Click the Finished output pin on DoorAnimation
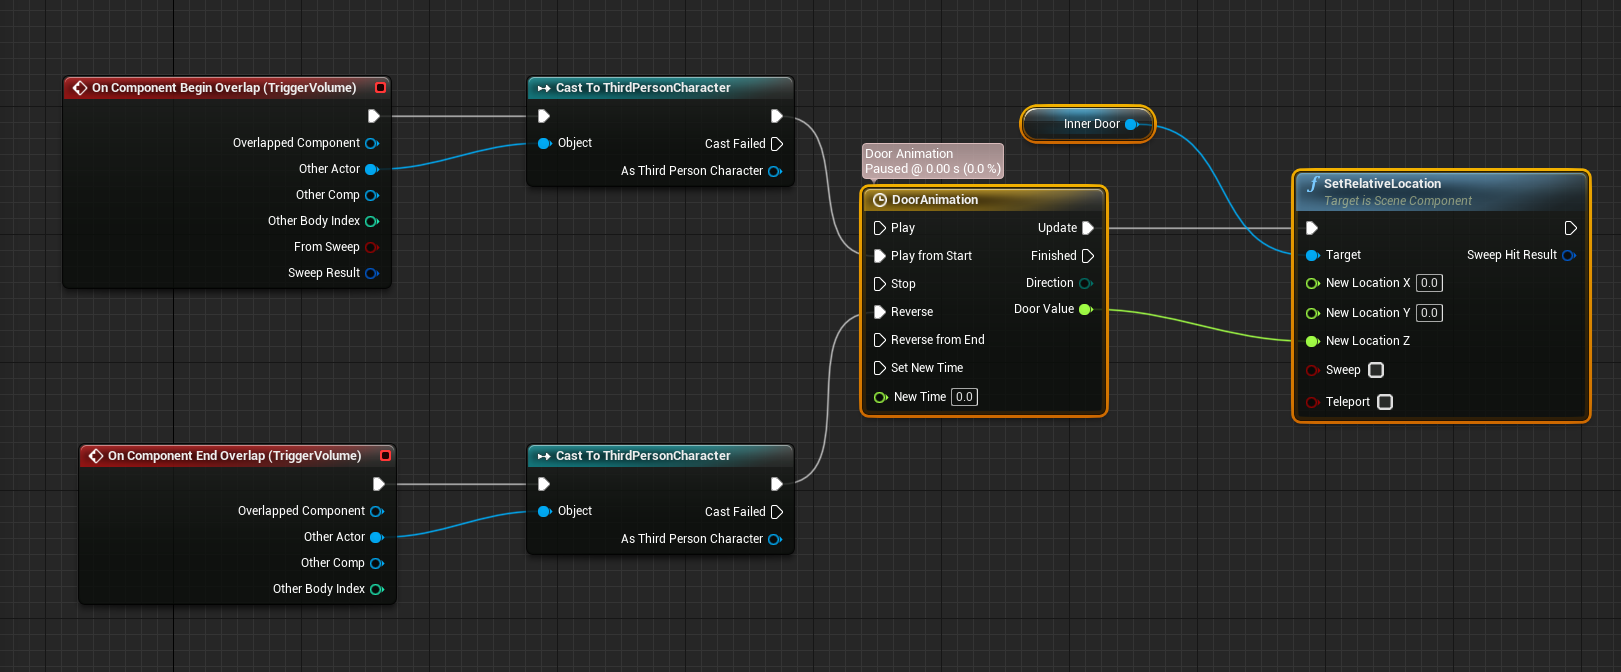Screen dimensions: 1621x672 (1088, 256)
